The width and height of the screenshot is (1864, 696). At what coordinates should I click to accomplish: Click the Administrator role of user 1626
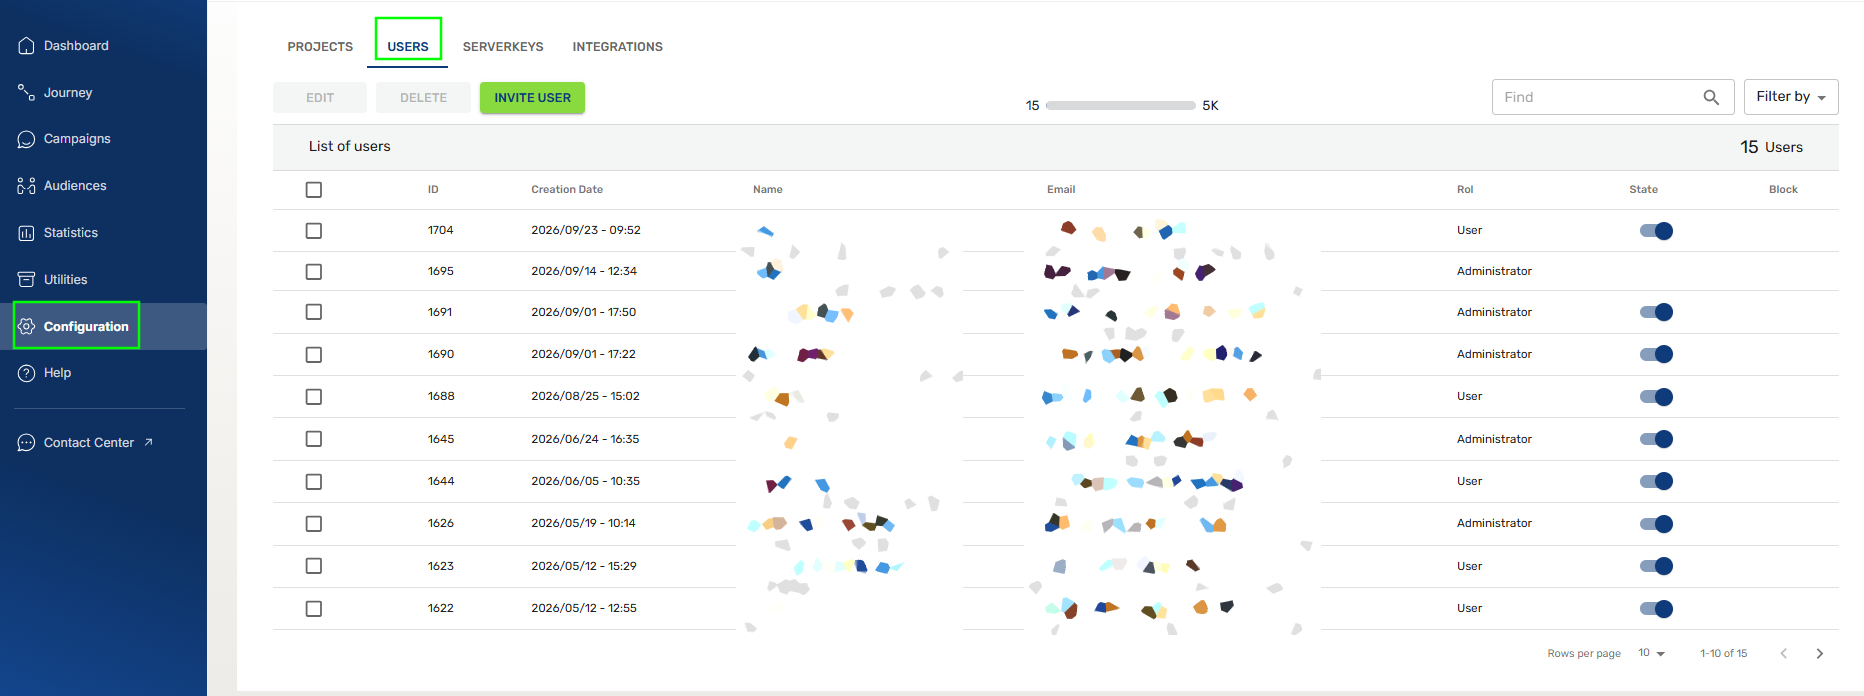[x=1494, y=523]
